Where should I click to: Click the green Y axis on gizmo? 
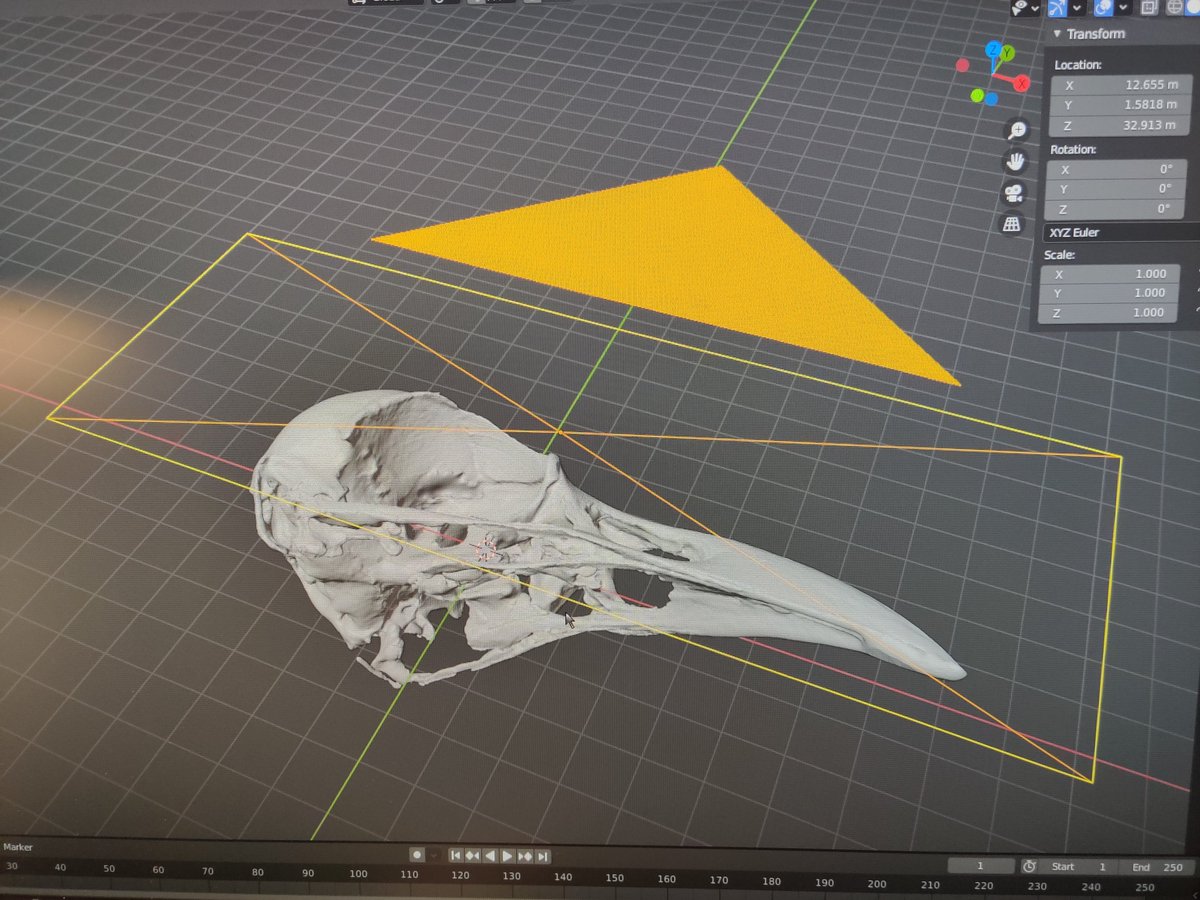[1007, 53]
